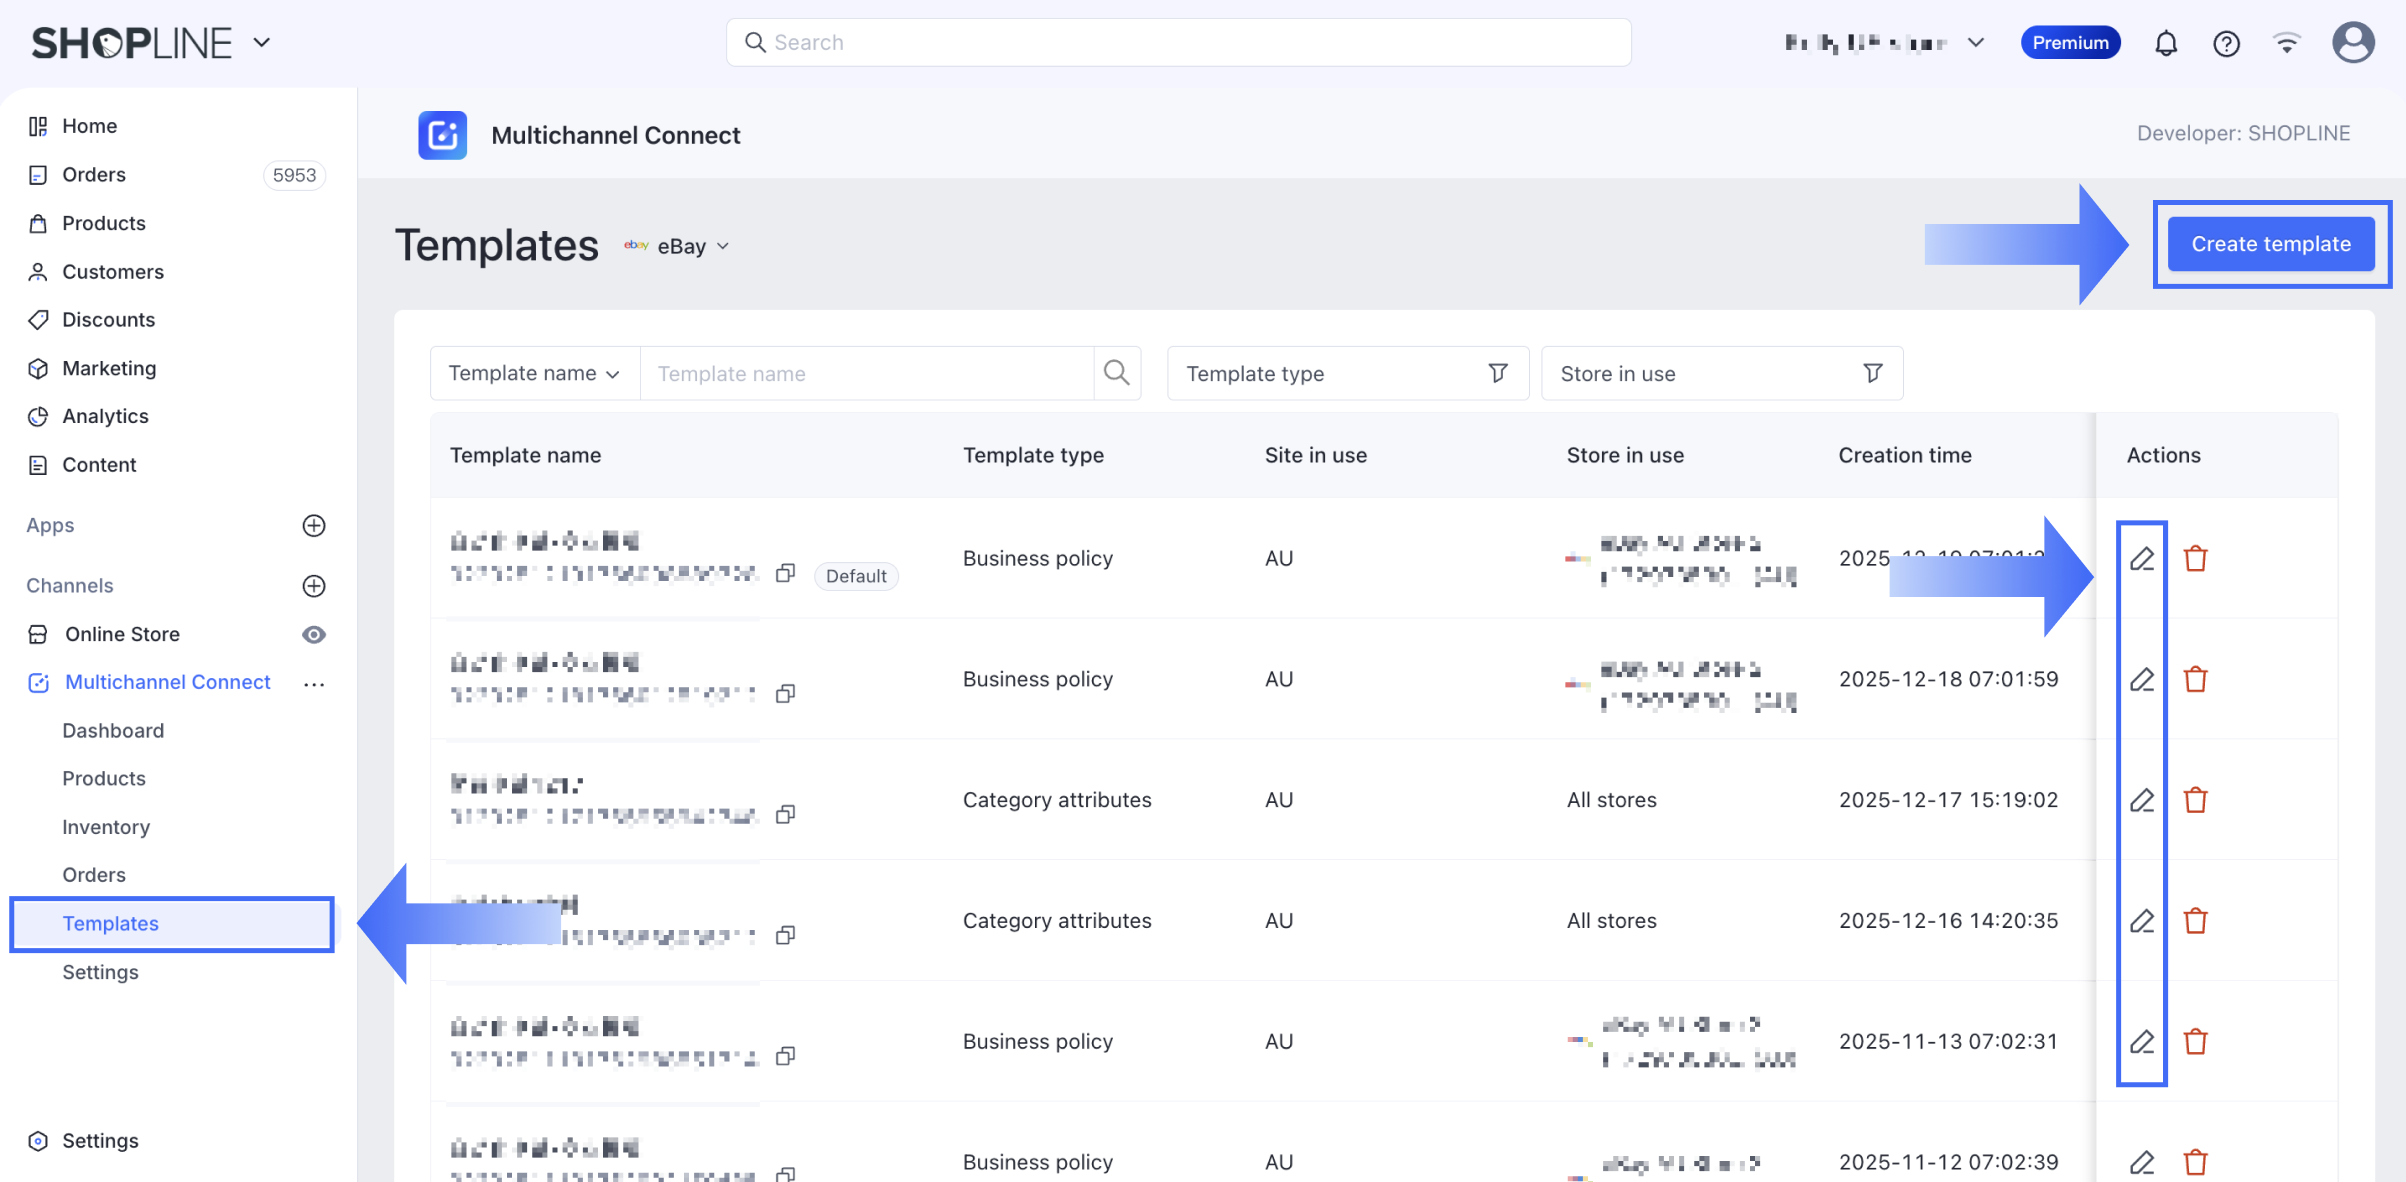
Task: Delete the 2025-12-17 Category attributes template
Action: [2195, 800]
